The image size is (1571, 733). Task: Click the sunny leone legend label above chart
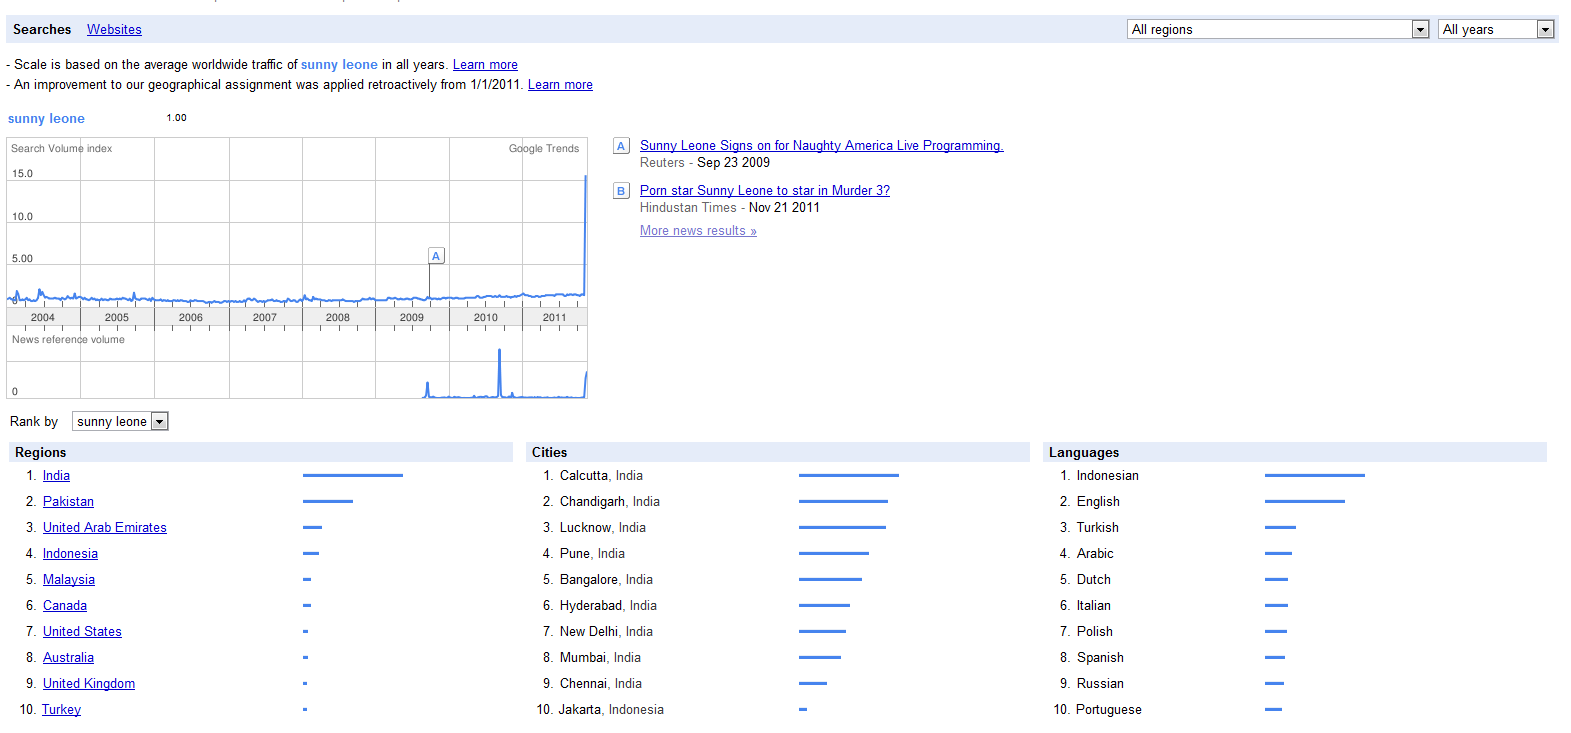(x=46, y=118)
